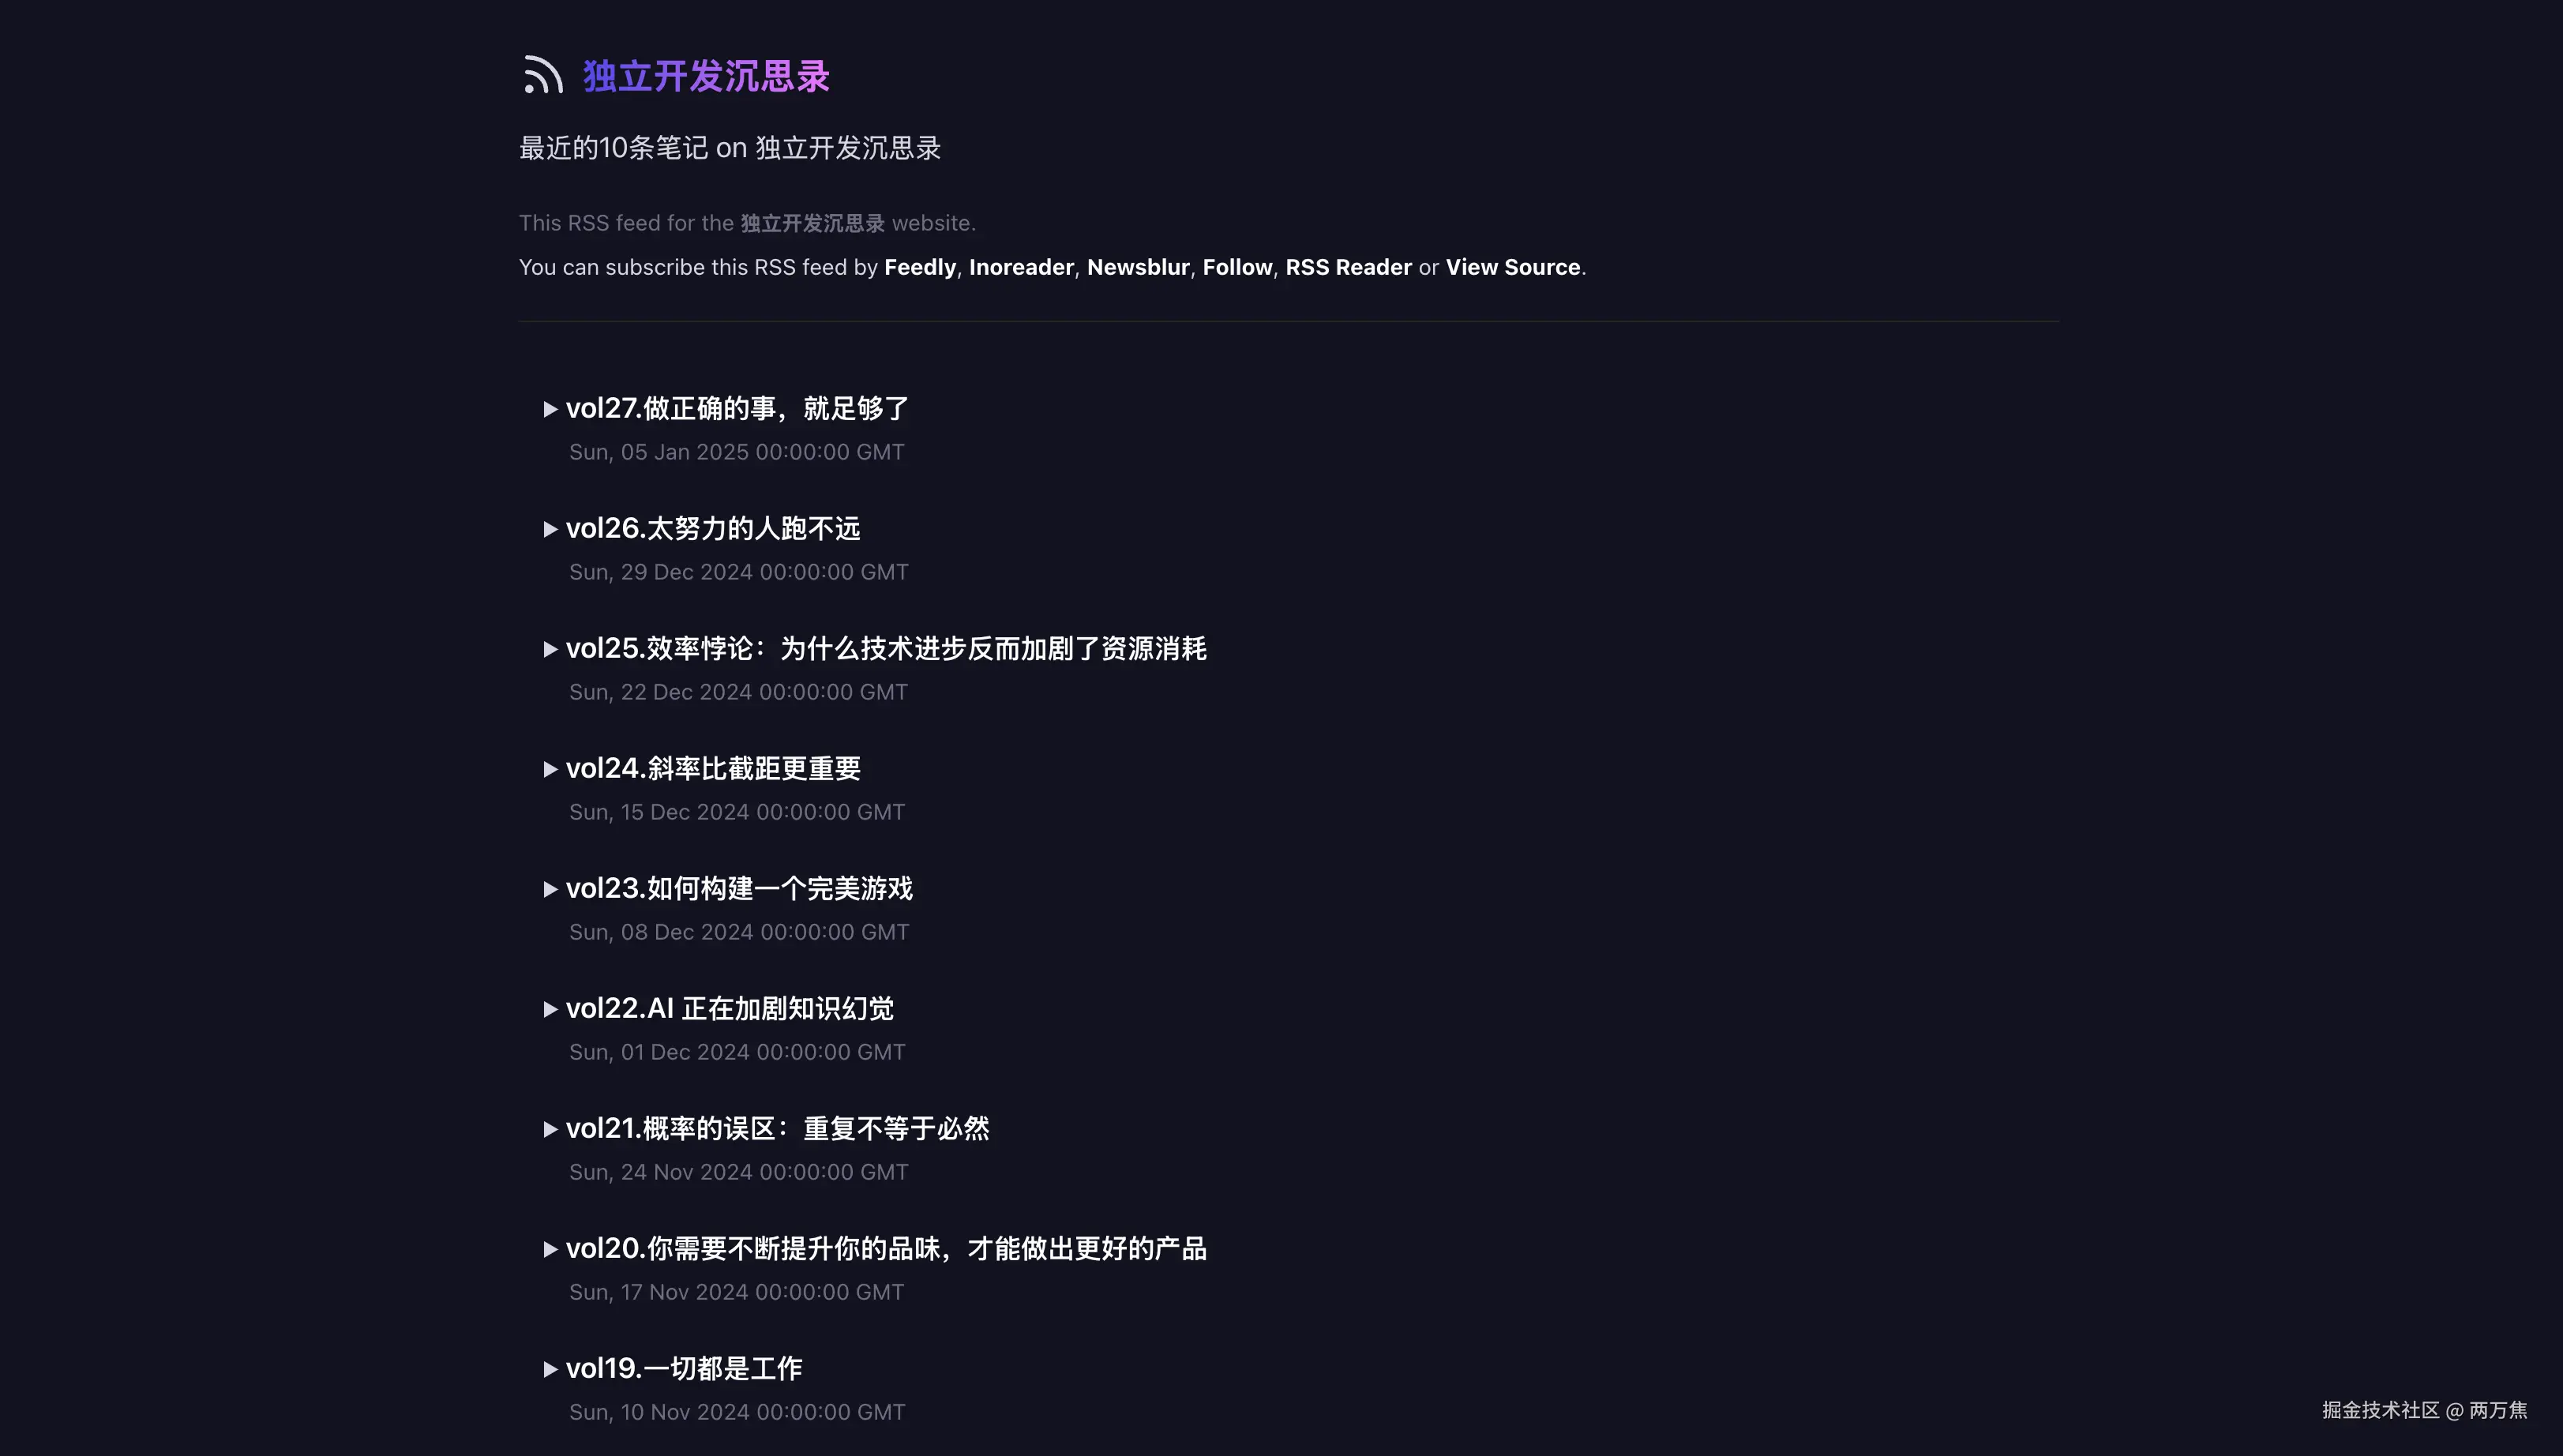Subscribe via the Feedly link
The image size is (2563, 1456).
(x=919, y=267)
